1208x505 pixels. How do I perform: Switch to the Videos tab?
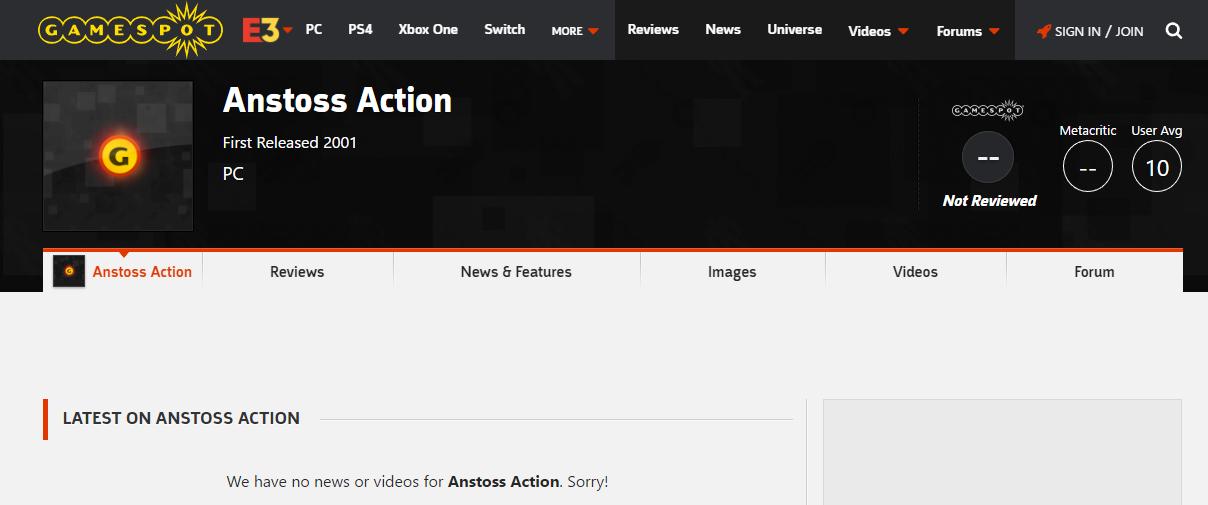click(x=915, y=272)
